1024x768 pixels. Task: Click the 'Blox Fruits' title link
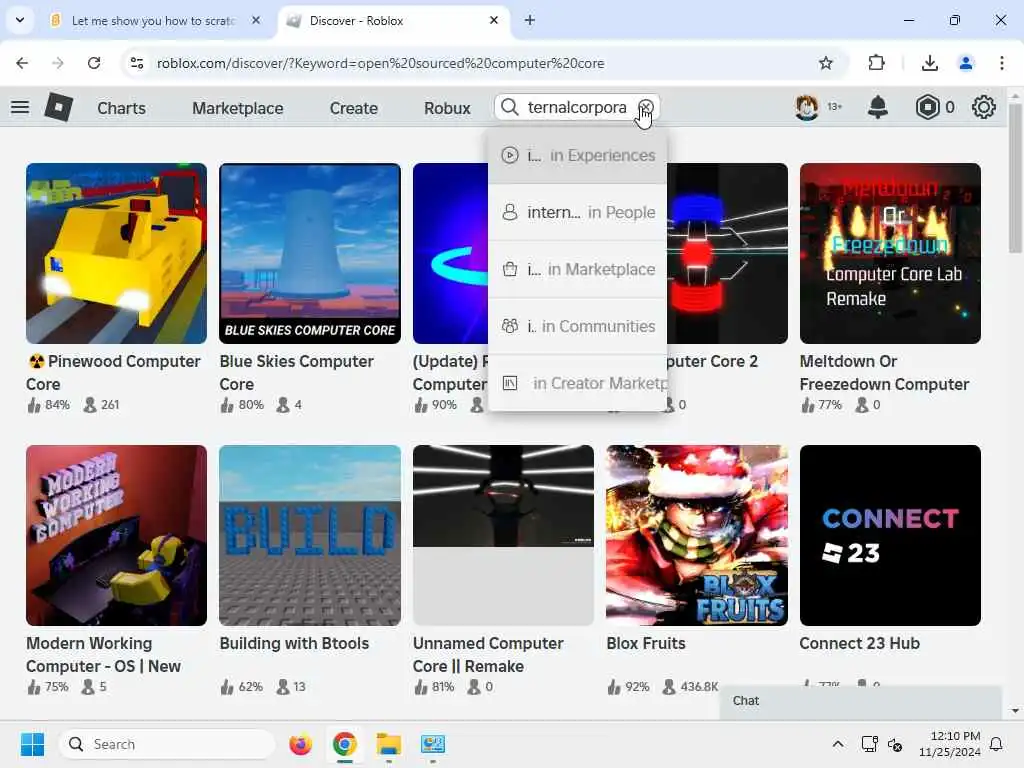pos(646,643)
